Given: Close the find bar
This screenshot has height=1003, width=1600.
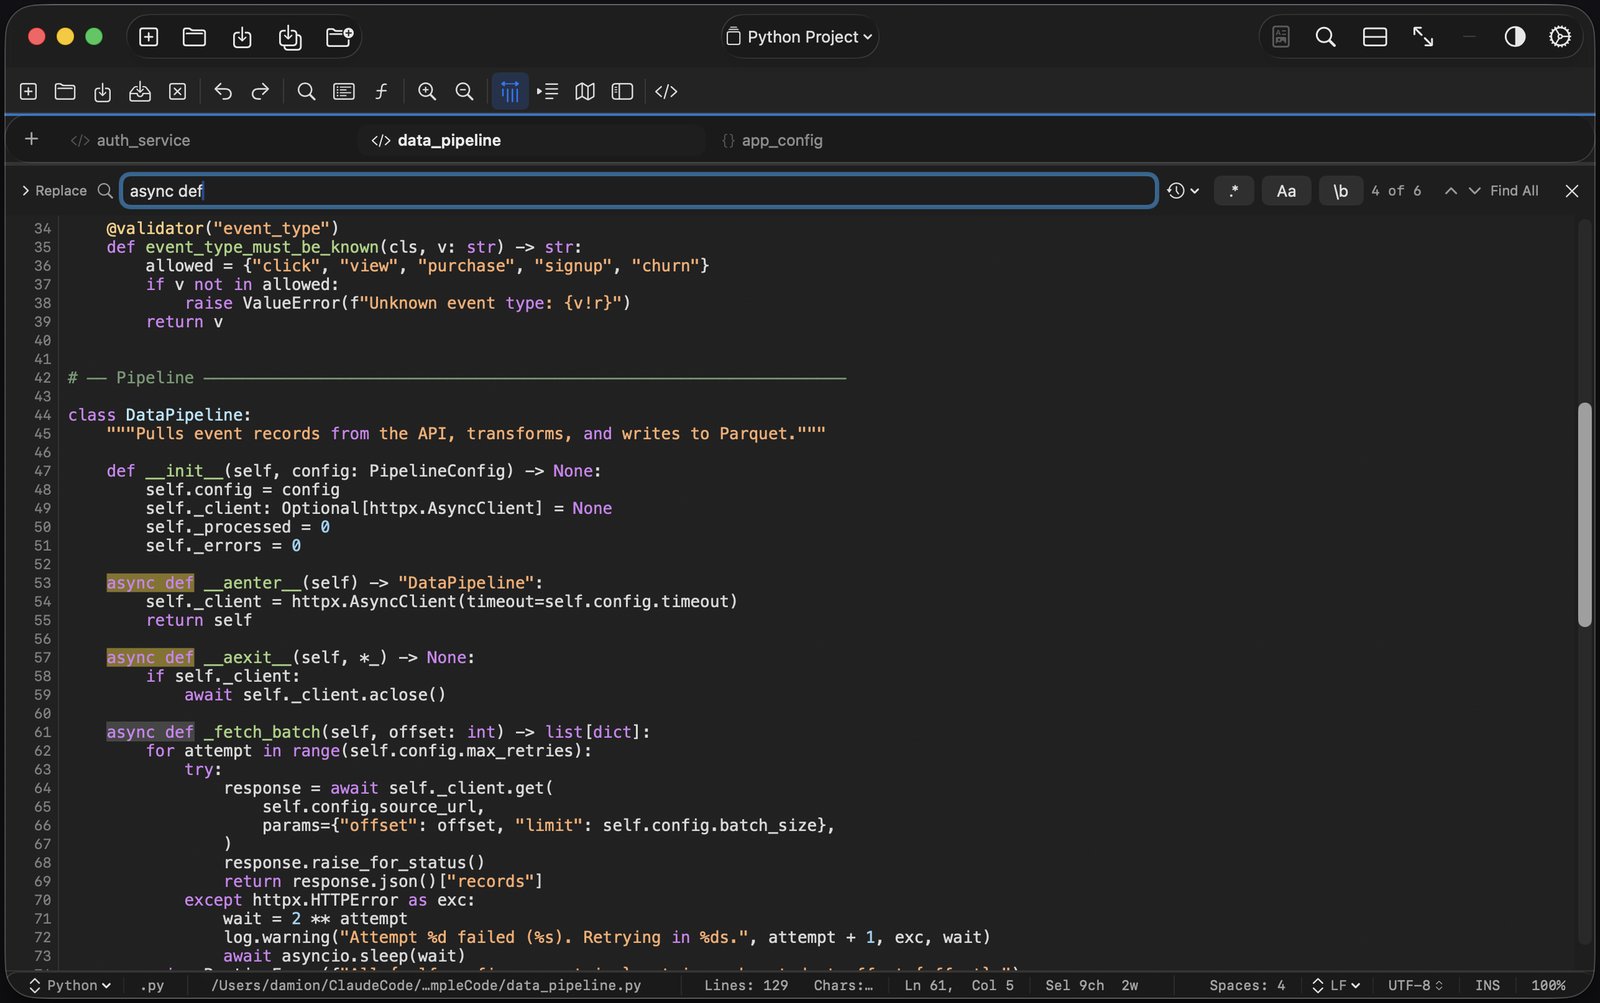Looking at the screenshot, I should point(1572,191).
